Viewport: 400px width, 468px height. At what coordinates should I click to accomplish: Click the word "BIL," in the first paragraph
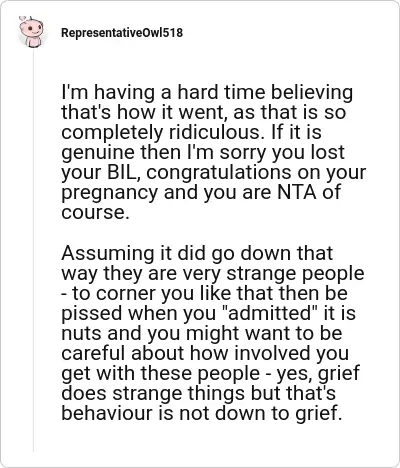[x=119, y=172]
